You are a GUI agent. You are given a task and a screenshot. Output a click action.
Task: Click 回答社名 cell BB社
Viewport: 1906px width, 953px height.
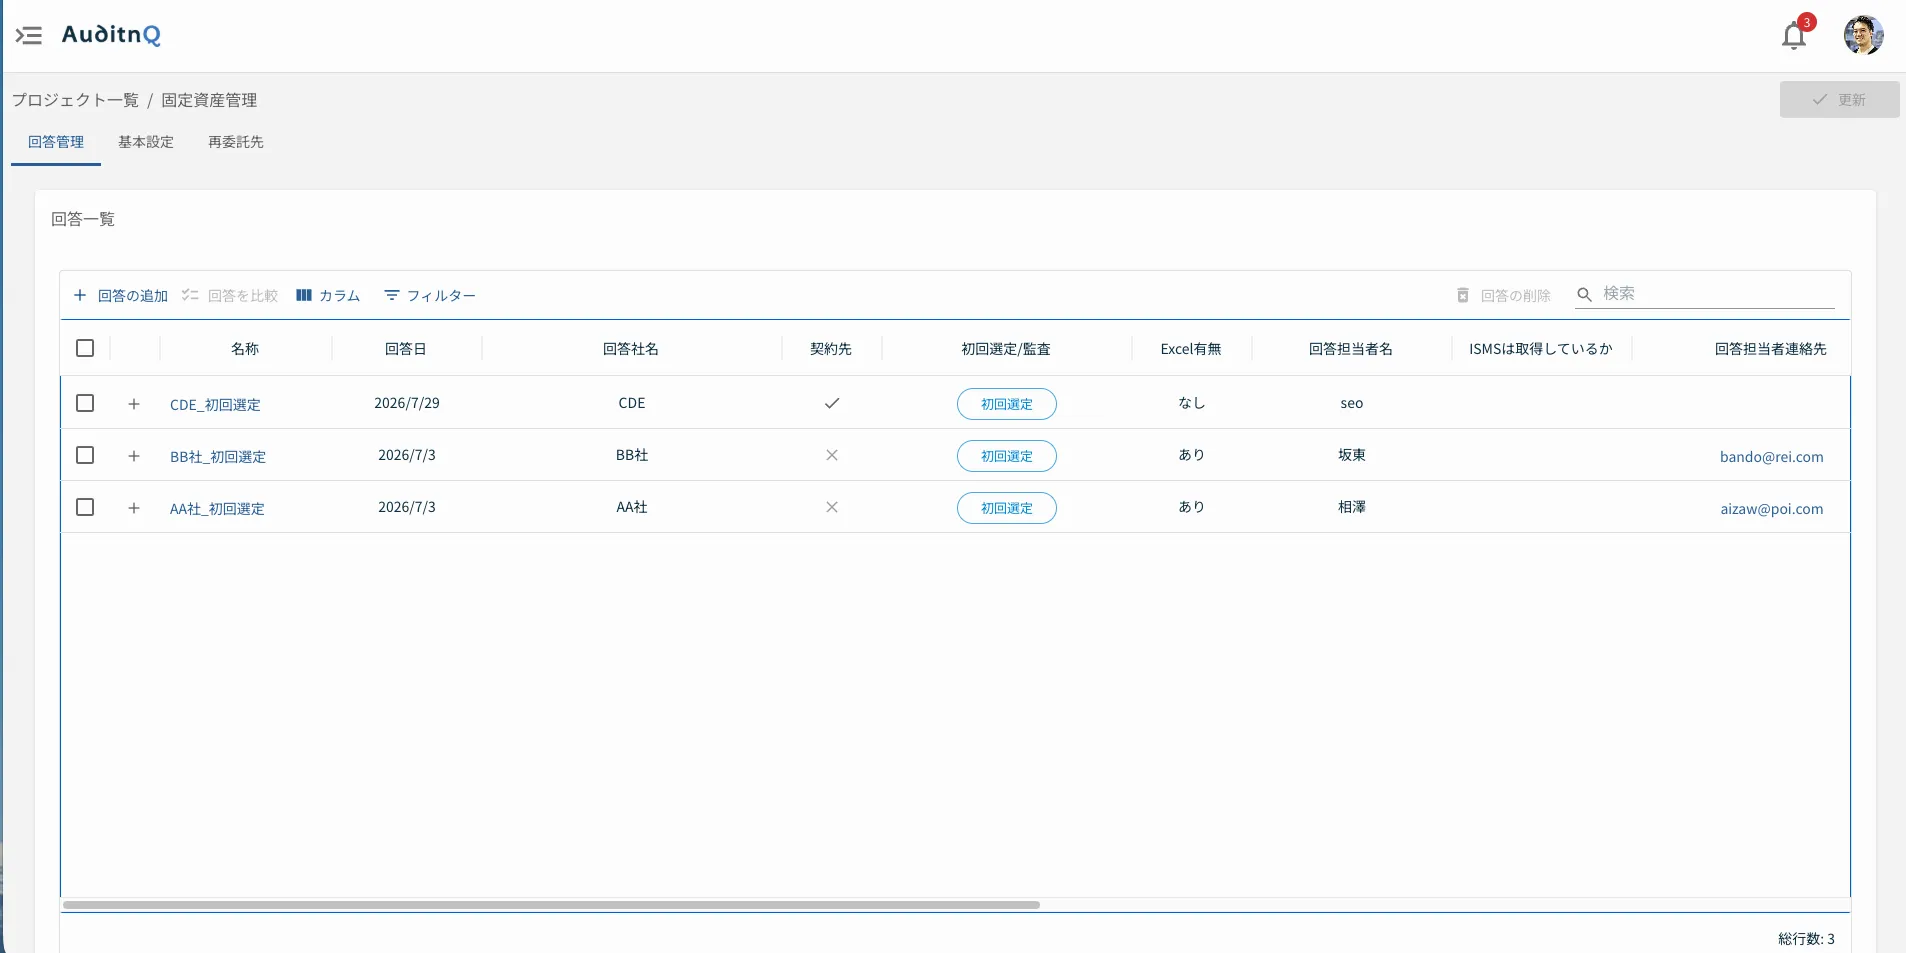coord(632,455)
